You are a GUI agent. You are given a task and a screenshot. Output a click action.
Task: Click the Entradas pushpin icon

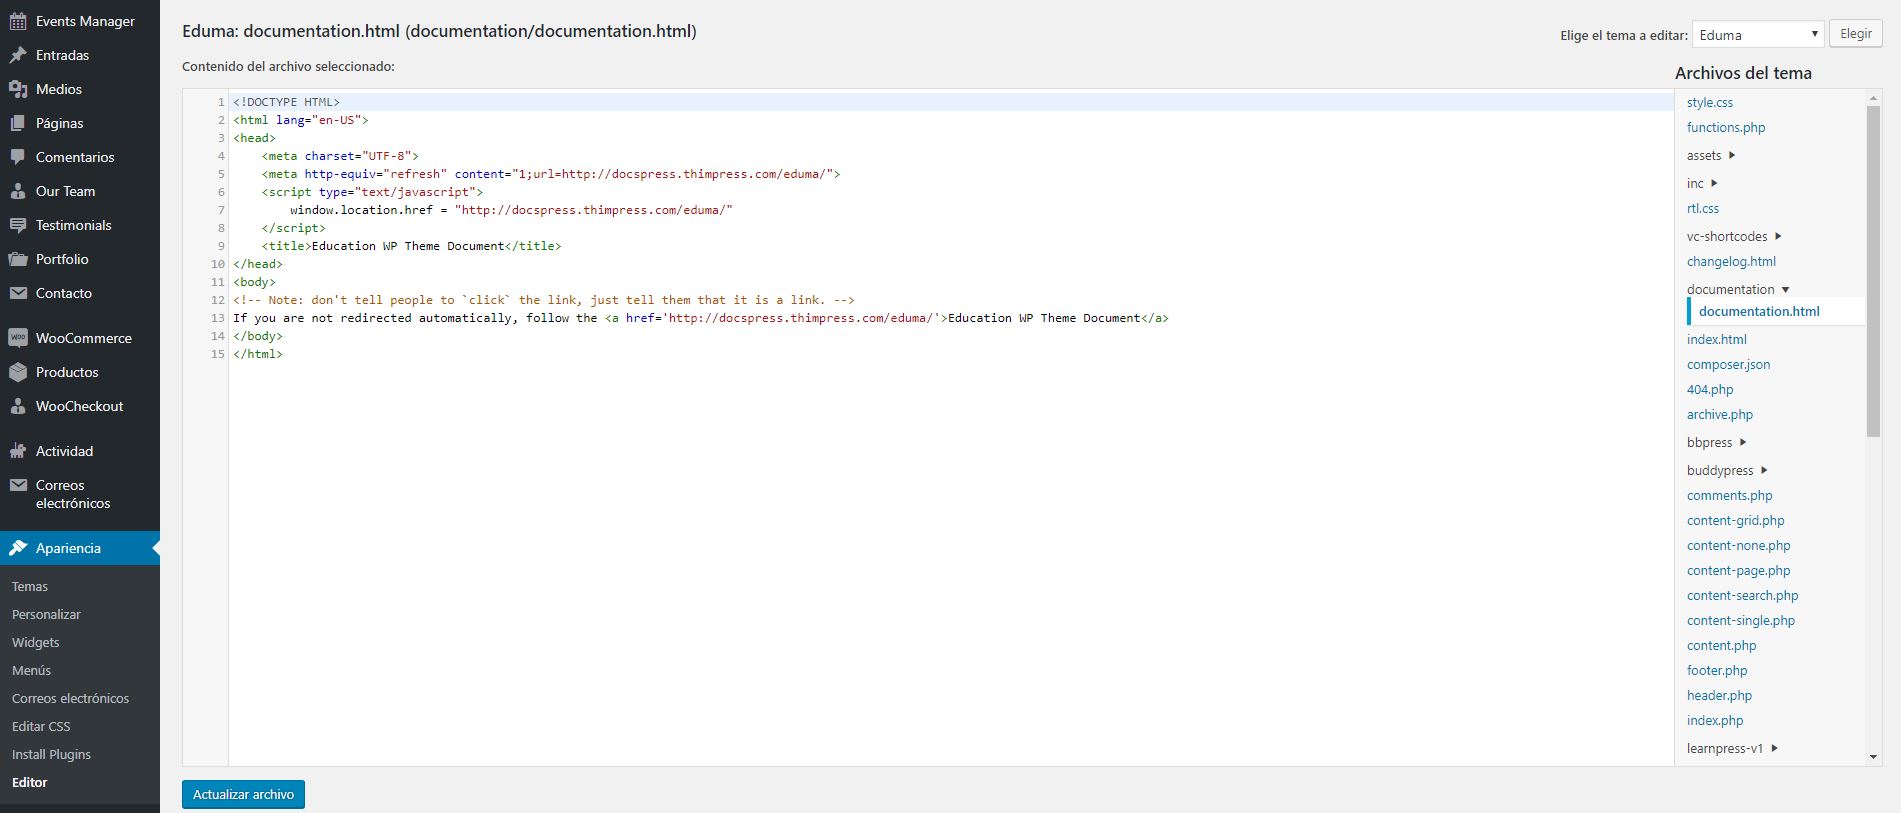point(18,55)
